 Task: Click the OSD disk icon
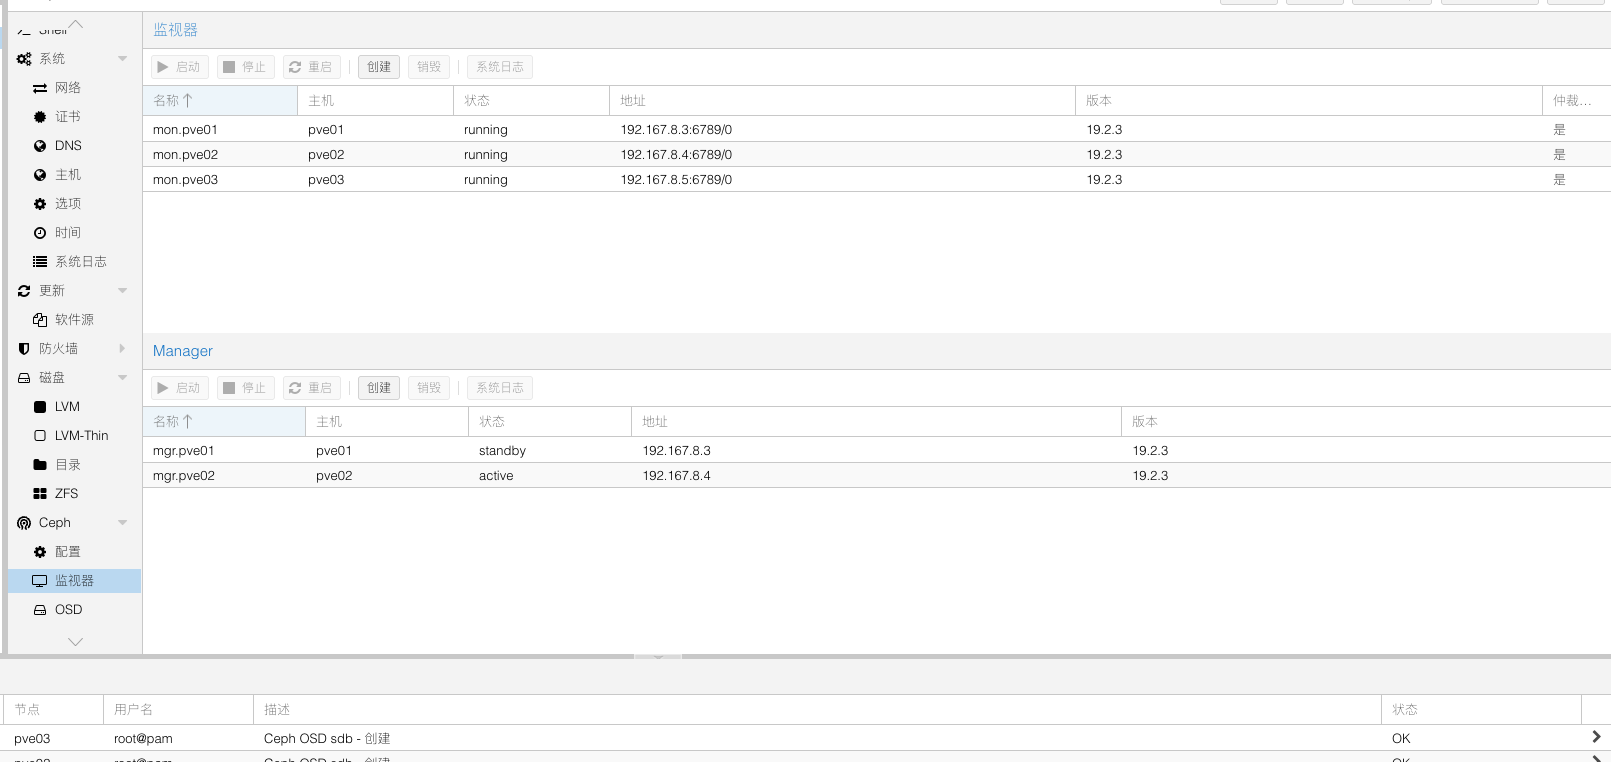click(x=40, y=610)
